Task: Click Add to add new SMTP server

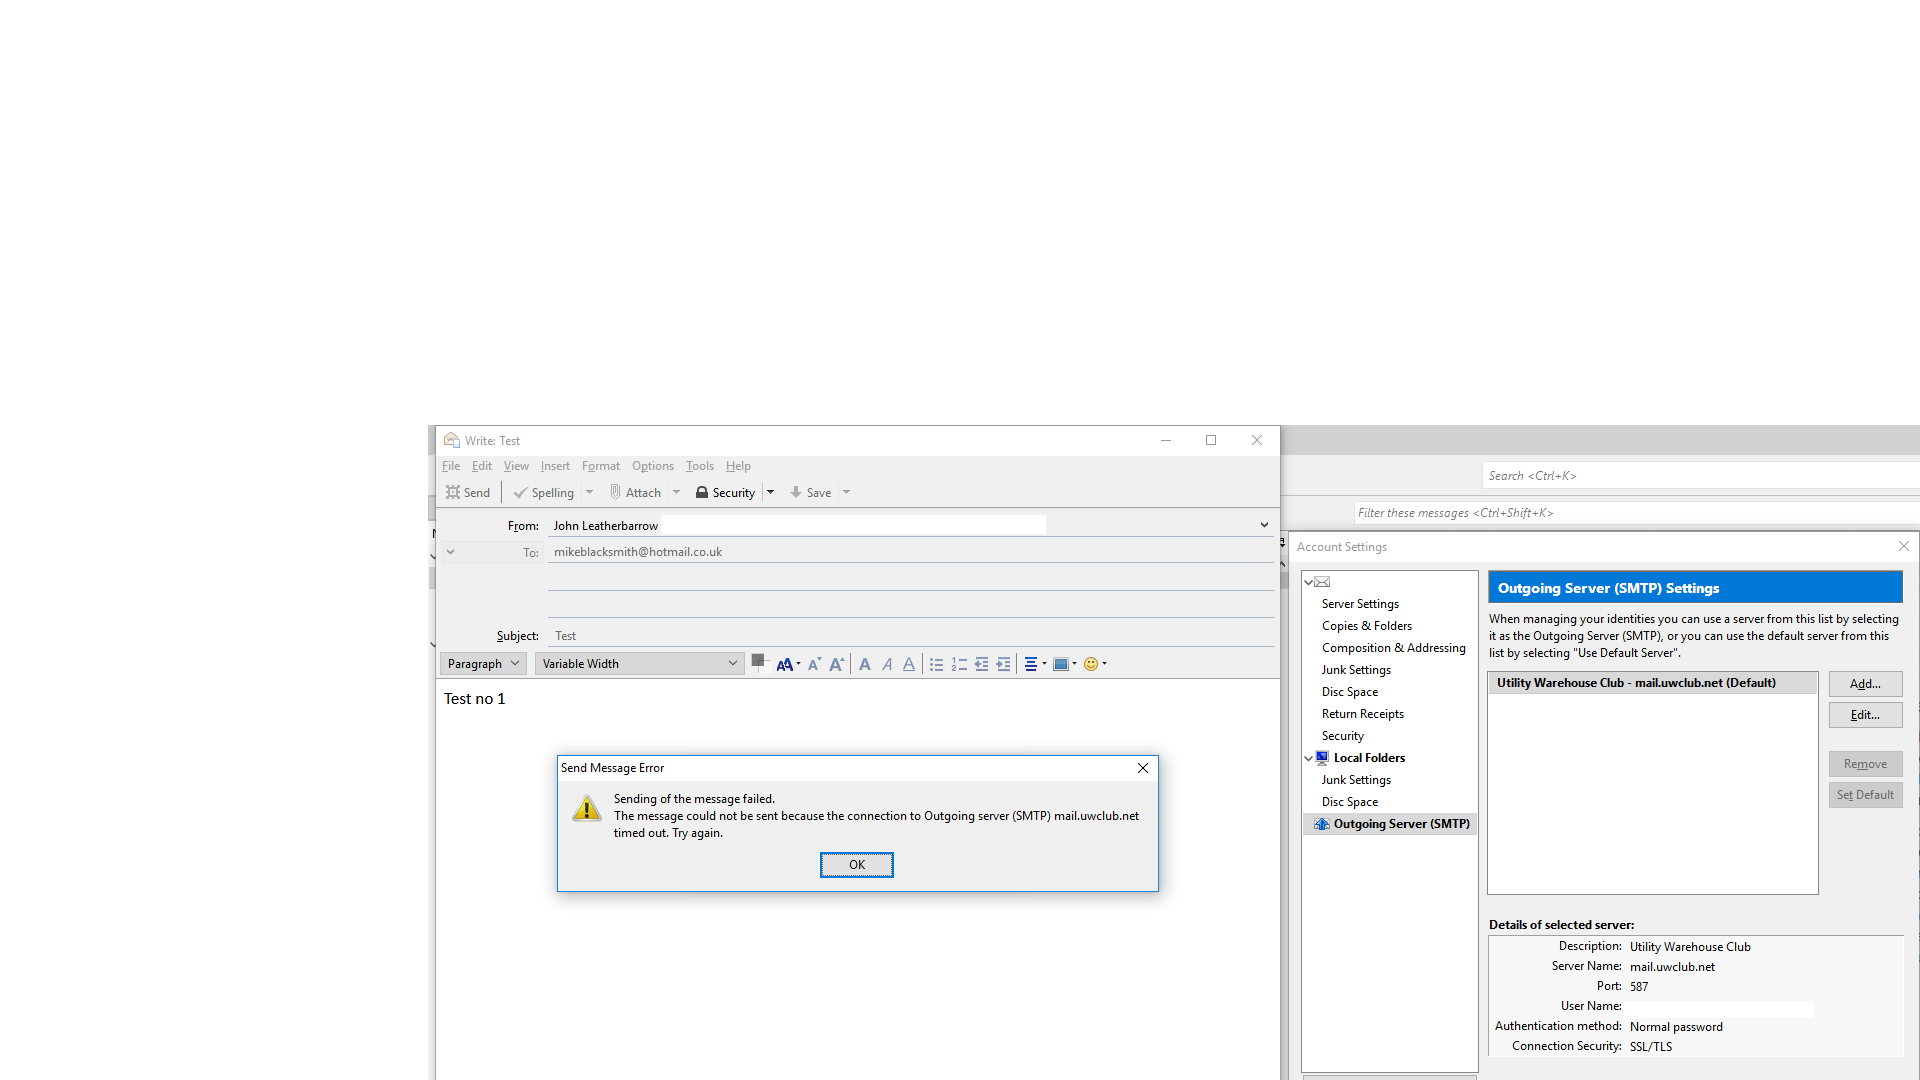Action: (1865, 683)
